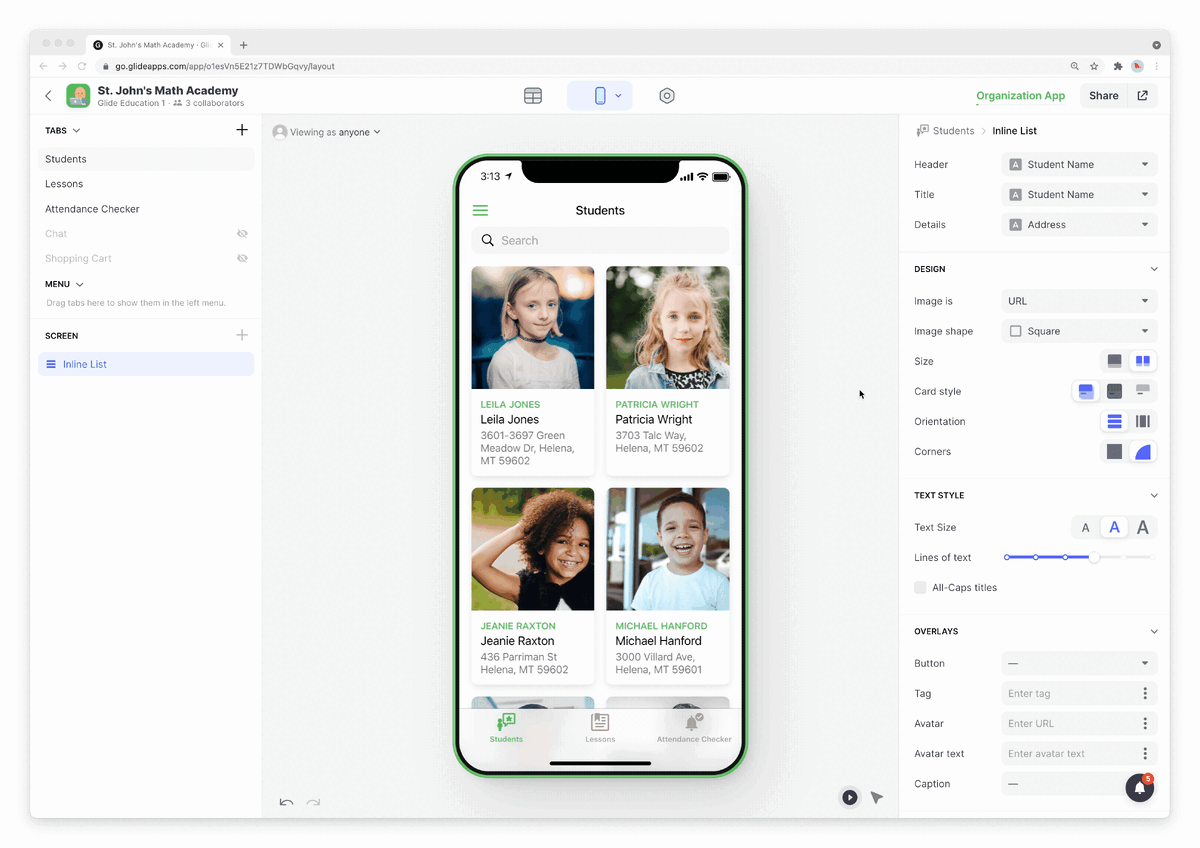
Task: Select small Text Size A
Action: 1086,527
